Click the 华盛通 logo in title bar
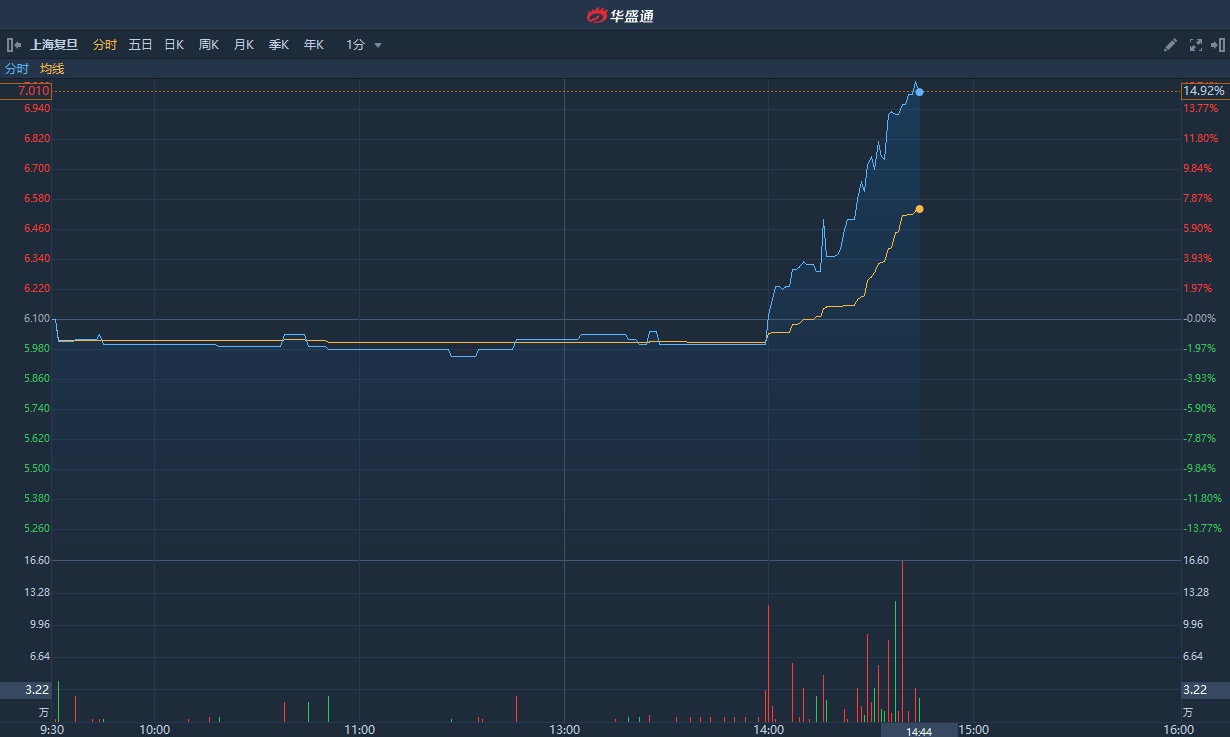 pos(620,15)
